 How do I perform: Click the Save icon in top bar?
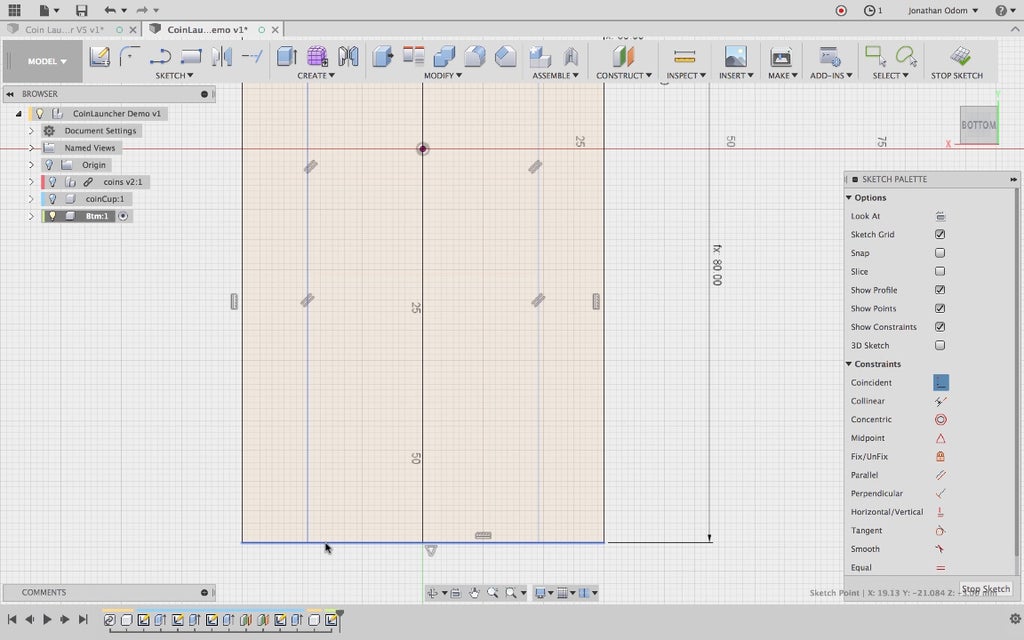82,10
